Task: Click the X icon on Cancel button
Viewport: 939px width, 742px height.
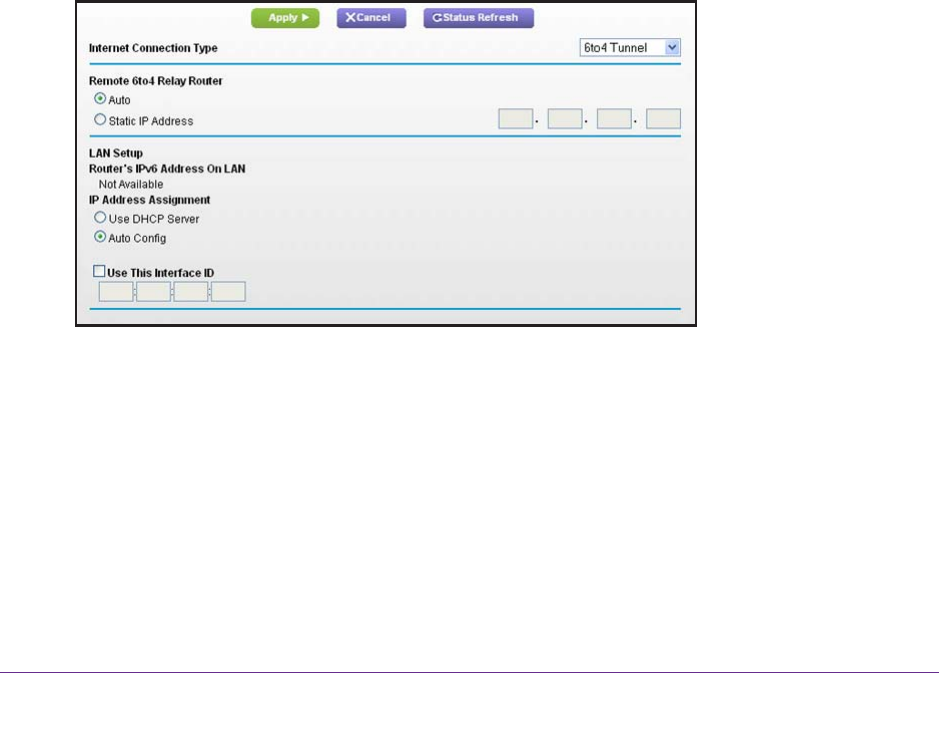Action: [350, 18]
